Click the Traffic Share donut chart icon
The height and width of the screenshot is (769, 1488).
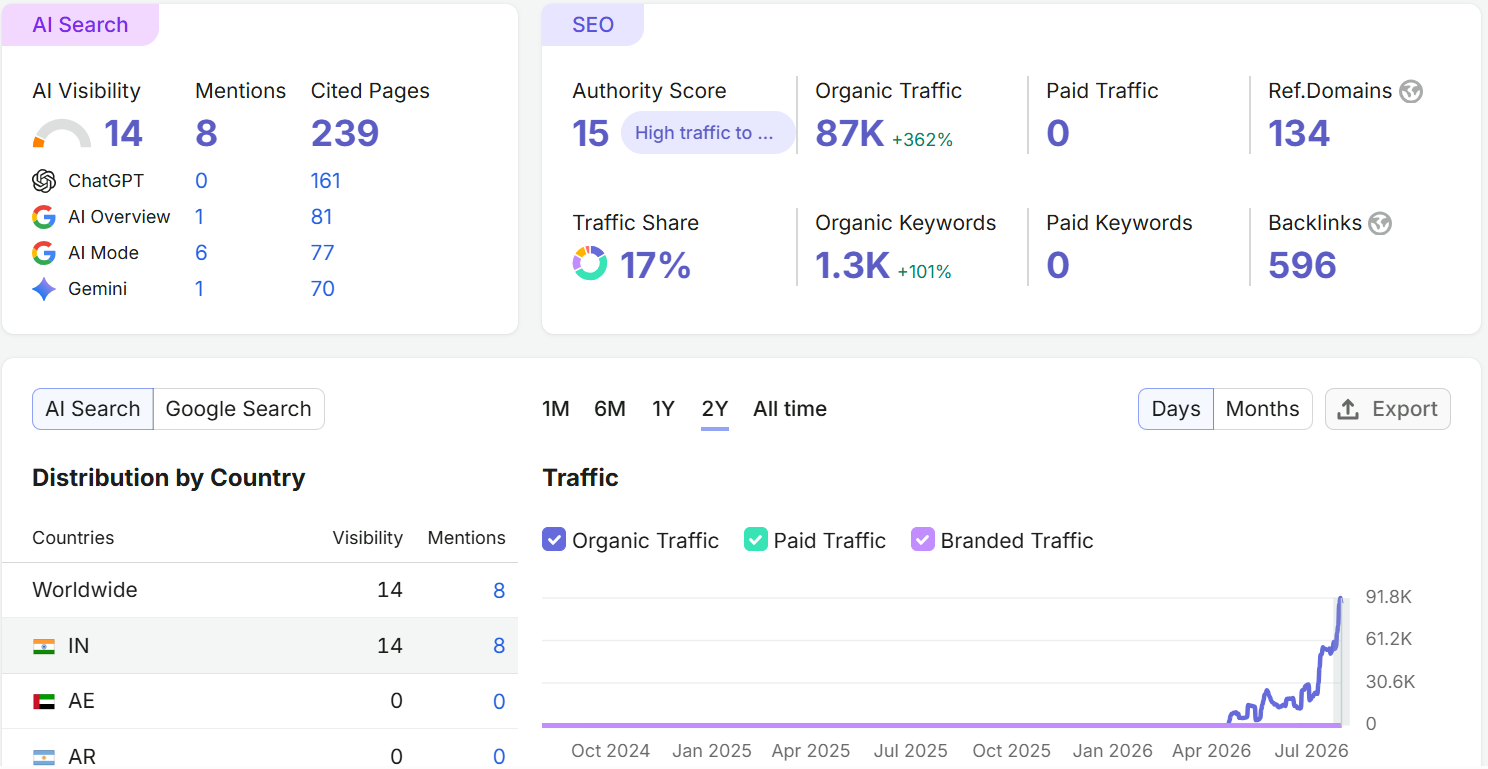590,264
